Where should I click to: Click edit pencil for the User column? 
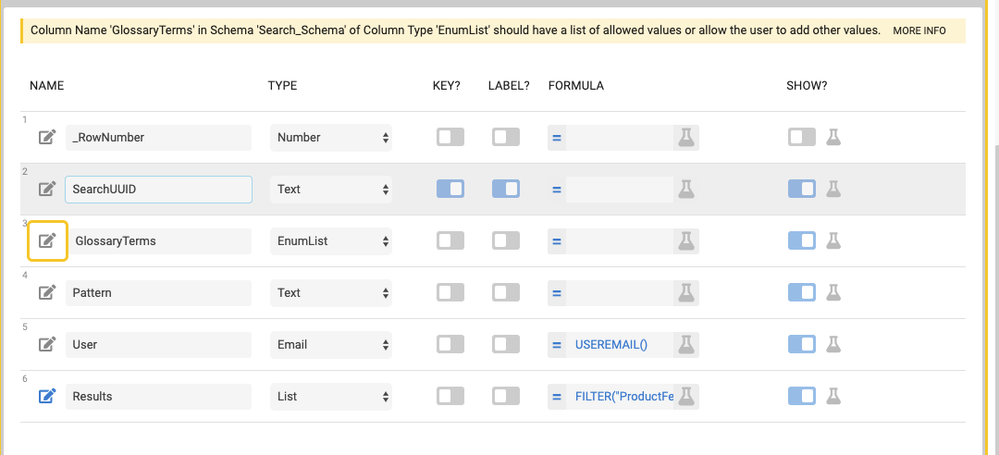coord(48,344)
